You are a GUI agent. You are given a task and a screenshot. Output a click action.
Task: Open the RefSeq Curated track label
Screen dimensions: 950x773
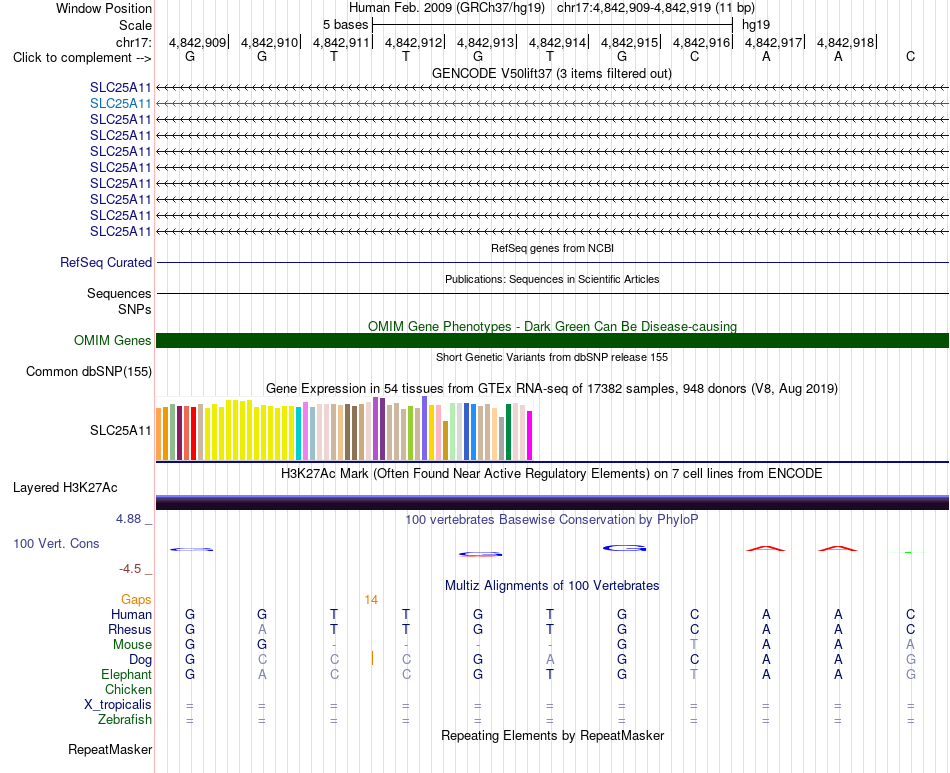pyautogui.click(x=105, y=262)
